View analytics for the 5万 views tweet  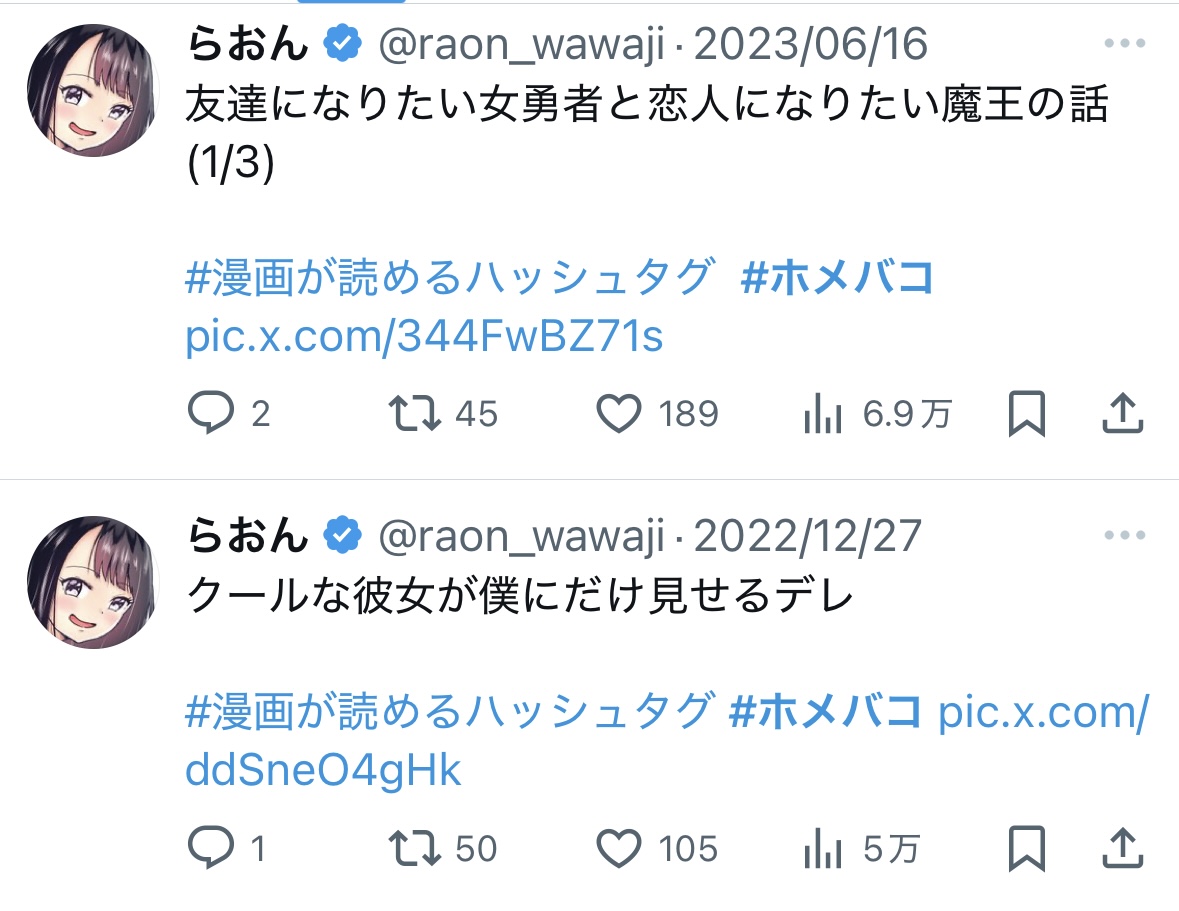(x=823, y=849)
